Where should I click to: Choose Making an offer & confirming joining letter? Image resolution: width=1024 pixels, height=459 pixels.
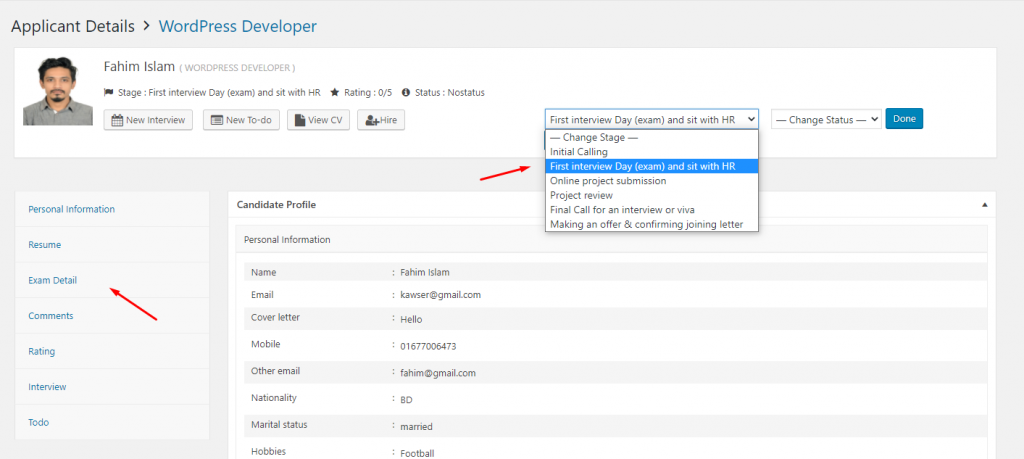[x=652, y=224]
